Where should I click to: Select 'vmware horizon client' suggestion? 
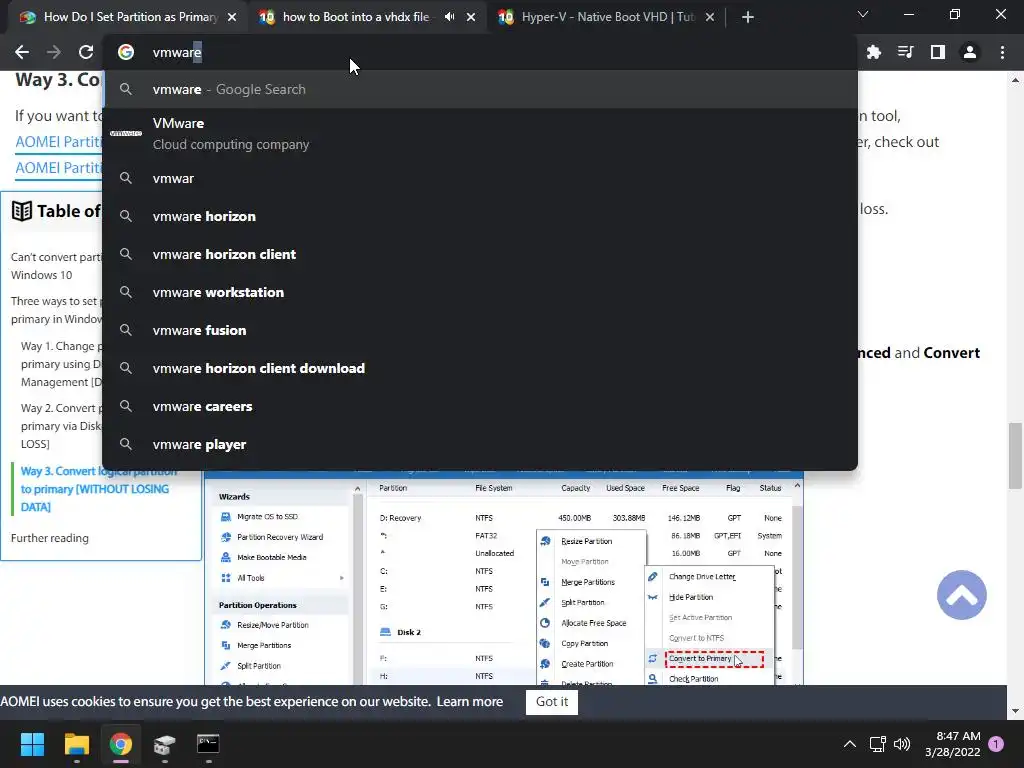(x=480, y=254)
